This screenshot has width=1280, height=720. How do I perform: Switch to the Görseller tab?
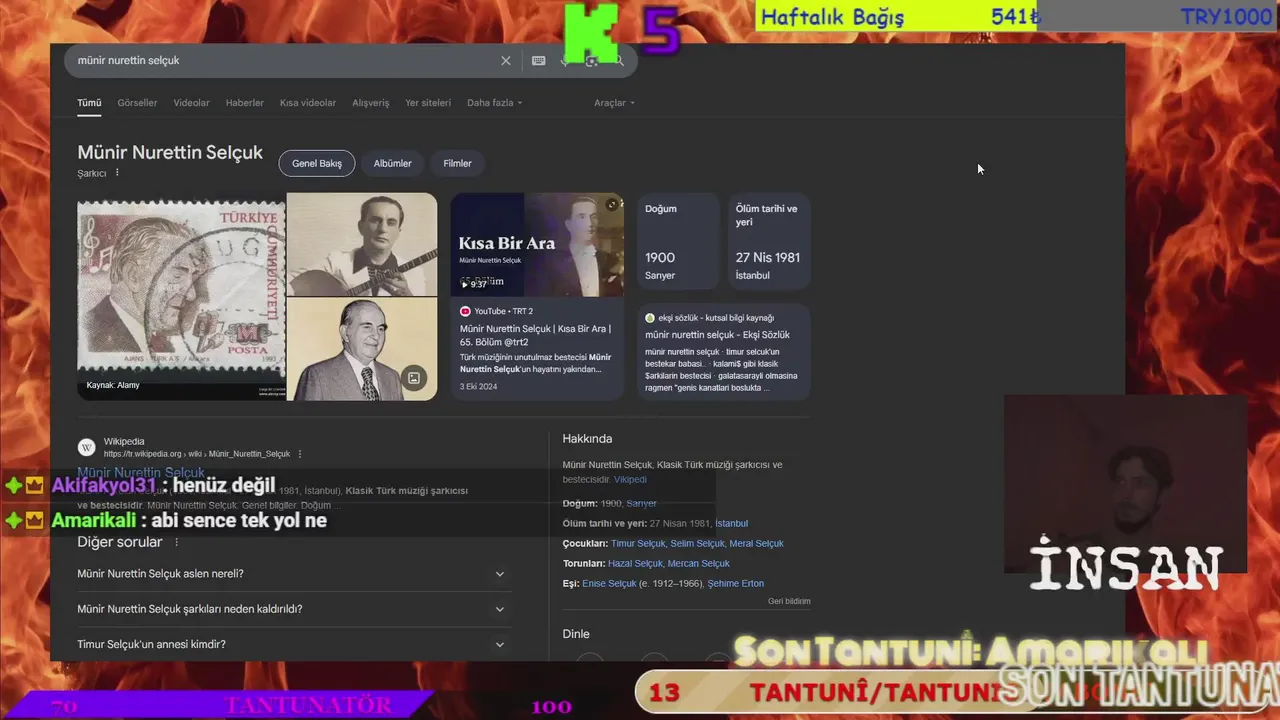click(137, 103)
